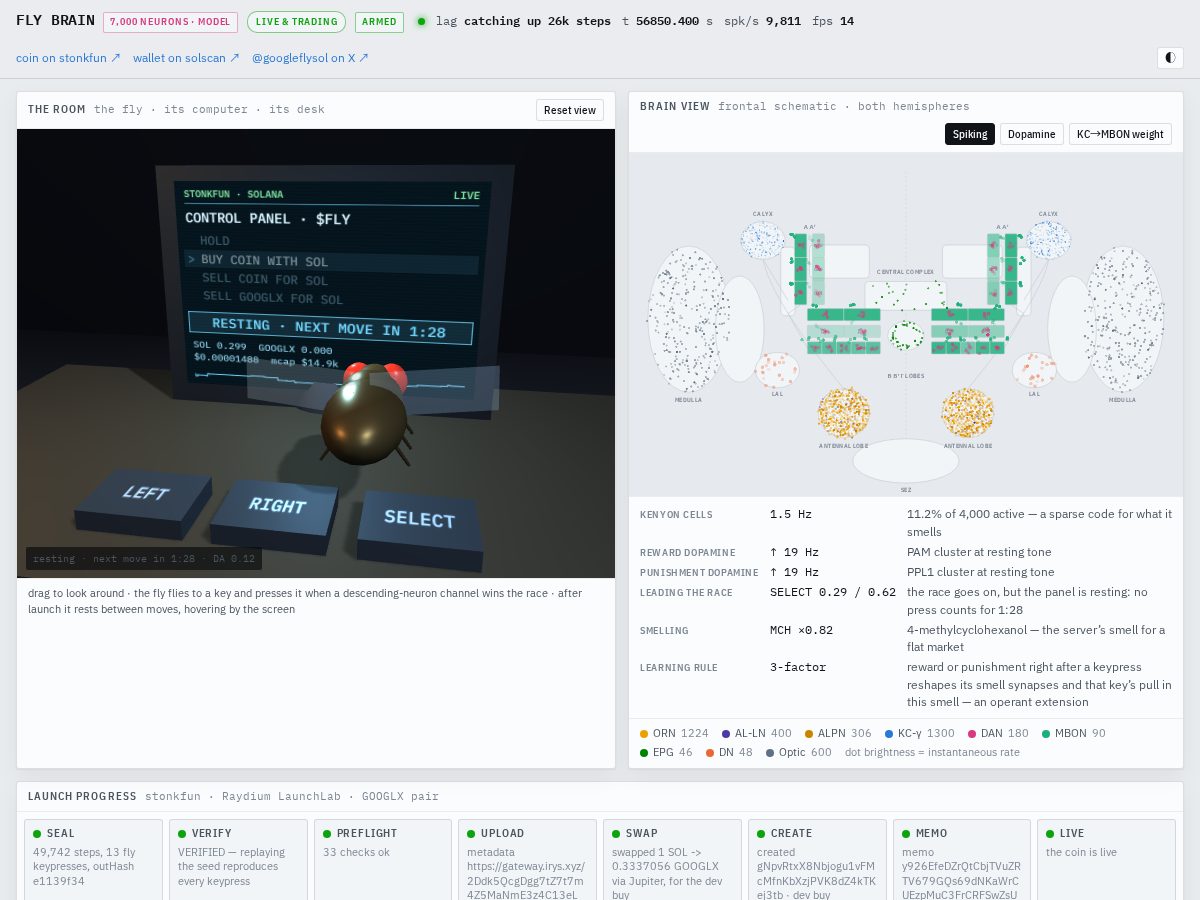Click the LIVE step green dot
The height and width of the screenshot is (900, 1200).
[1051, 833]
